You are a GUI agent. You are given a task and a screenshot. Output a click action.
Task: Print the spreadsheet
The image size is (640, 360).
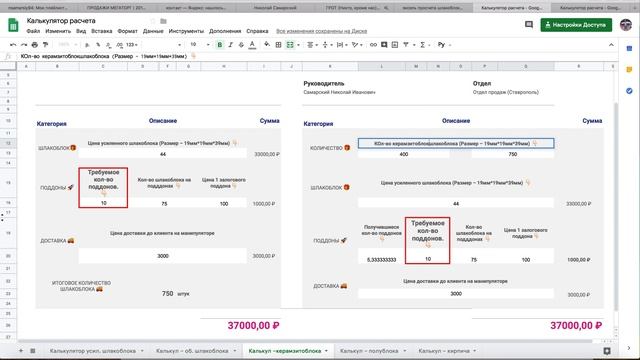coord(35,44)
